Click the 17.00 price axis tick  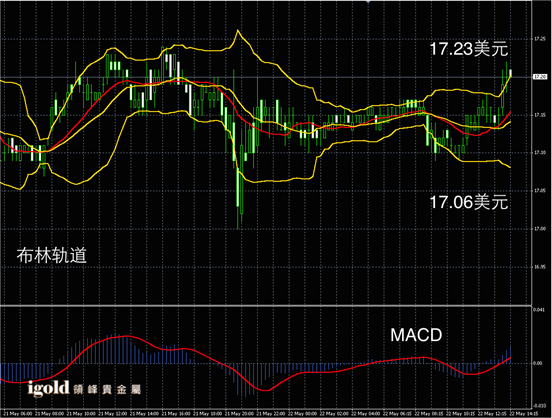(x=540, y=229)
